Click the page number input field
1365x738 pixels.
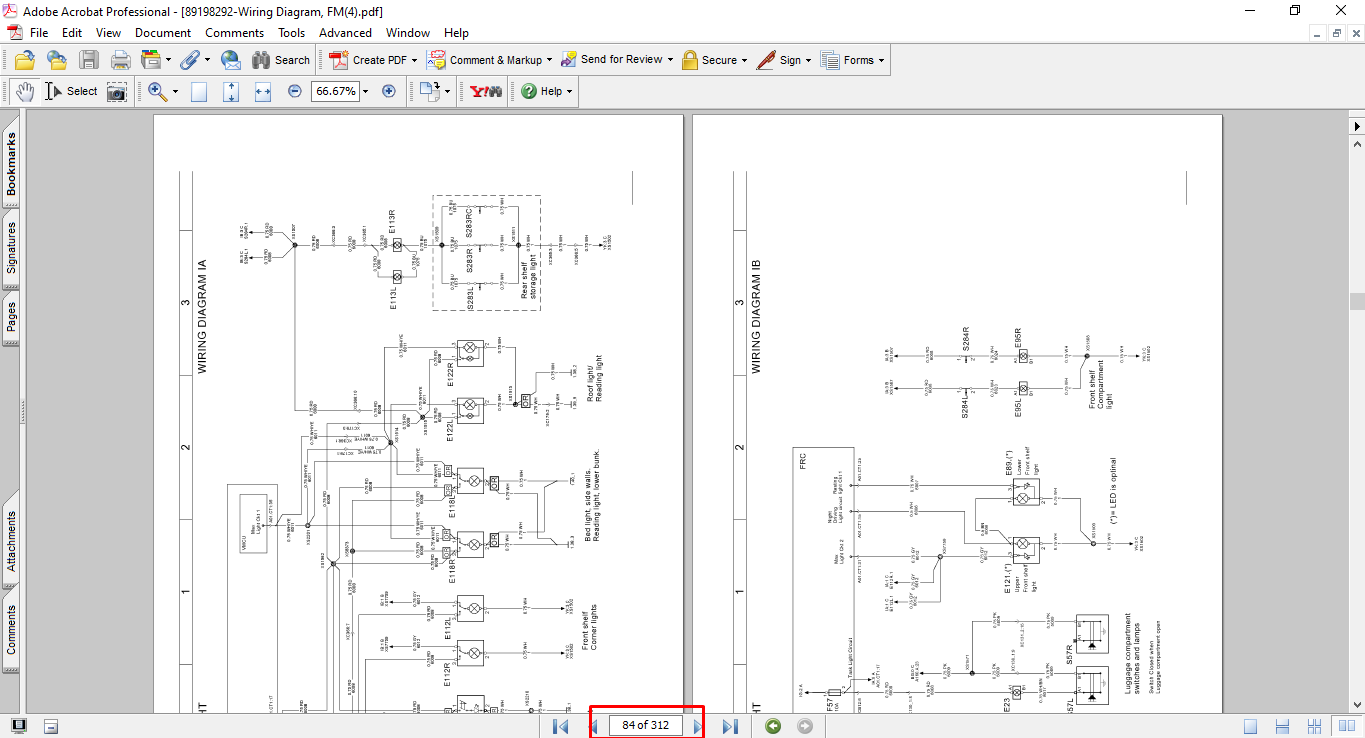click(645, 726)
